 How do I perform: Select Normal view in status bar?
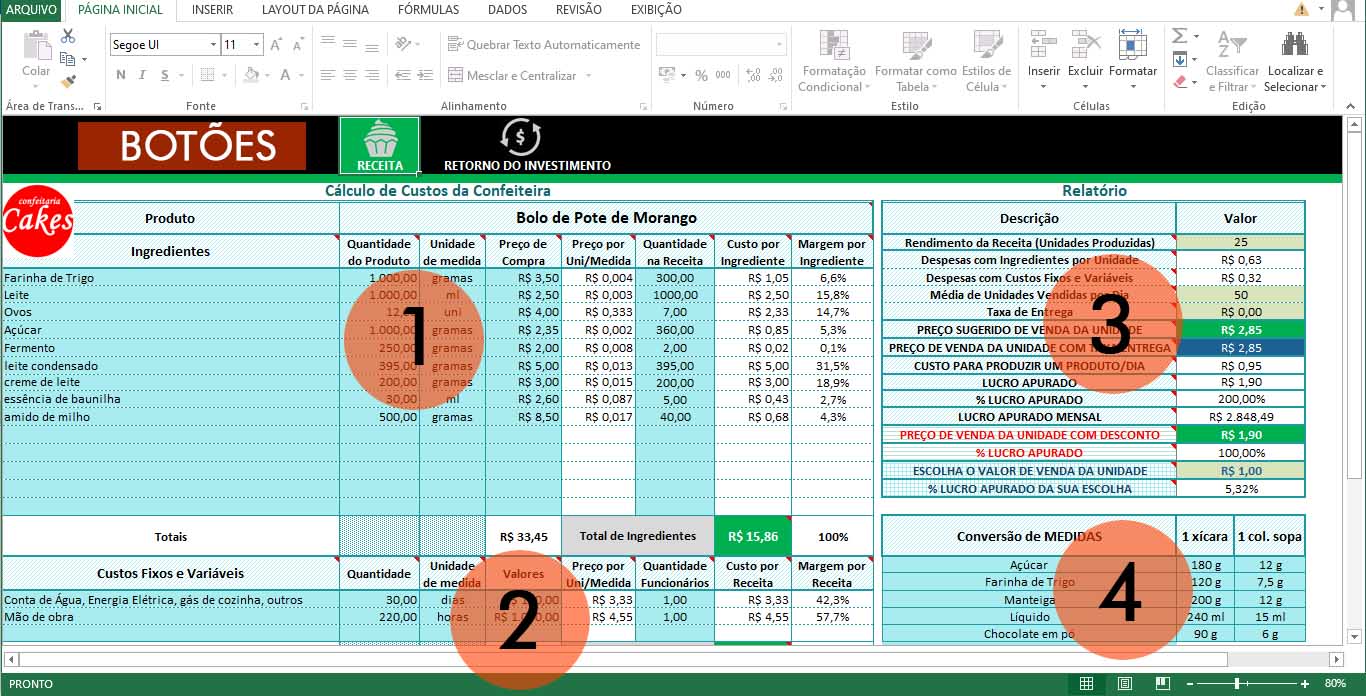[1086, 684]
